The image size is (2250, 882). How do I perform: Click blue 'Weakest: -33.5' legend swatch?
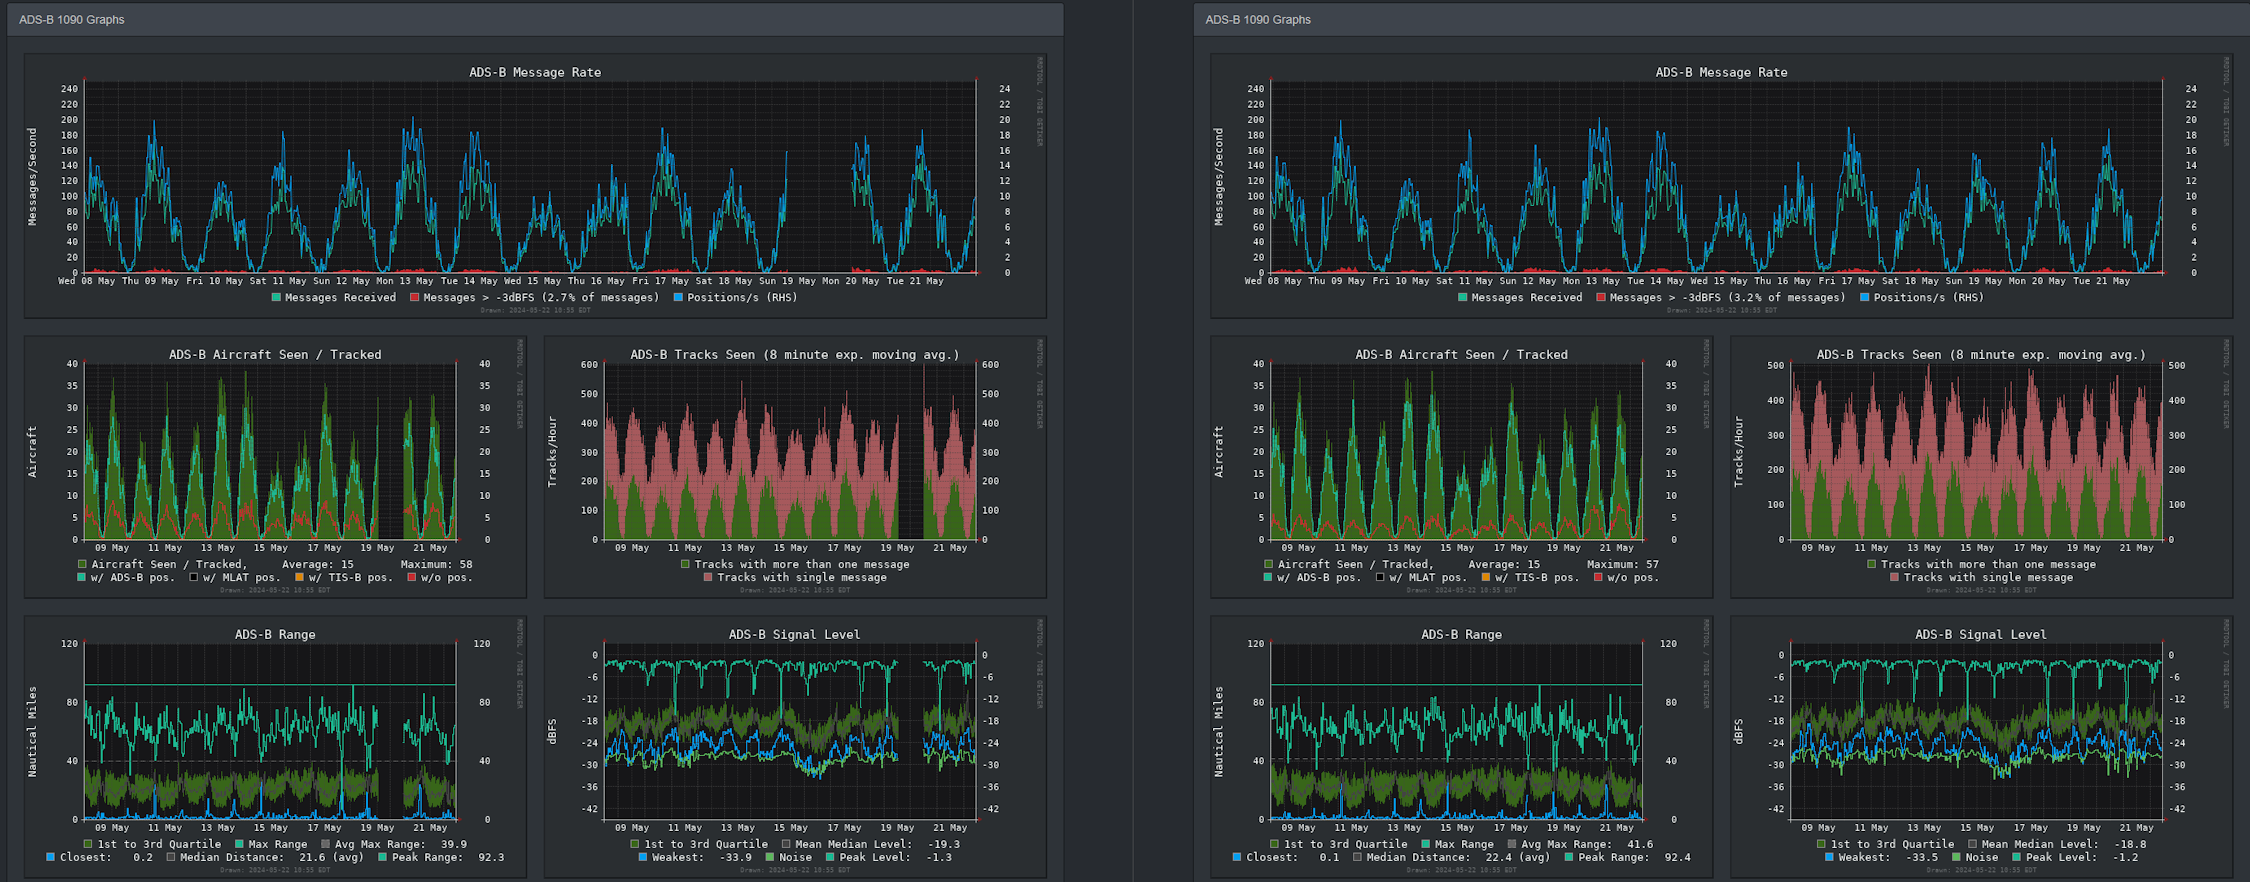pyautogui.click(x=1829, y=857)
